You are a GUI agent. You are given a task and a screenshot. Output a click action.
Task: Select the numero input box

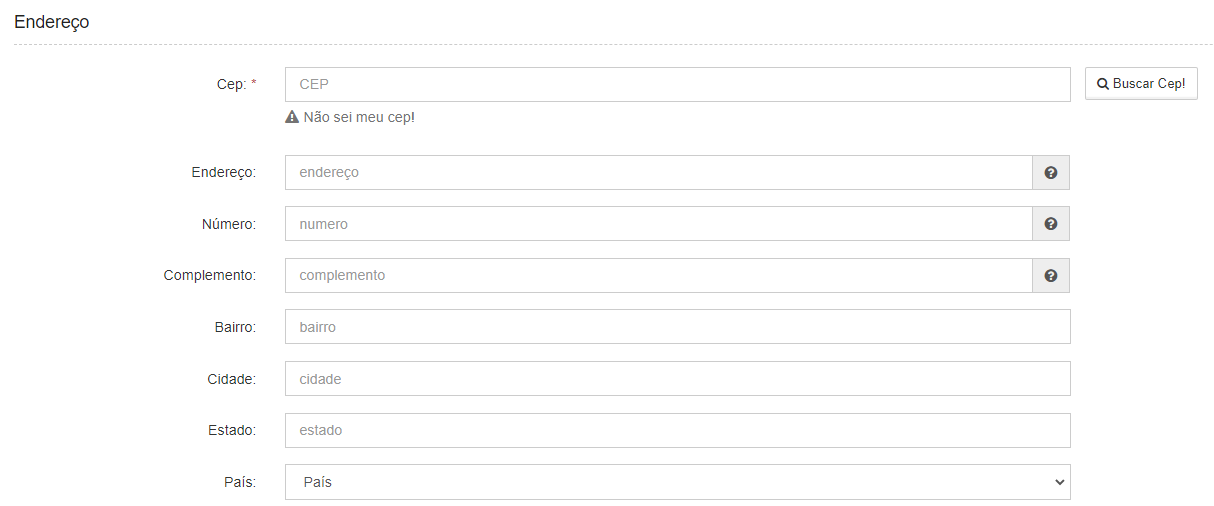coord(659,224)
